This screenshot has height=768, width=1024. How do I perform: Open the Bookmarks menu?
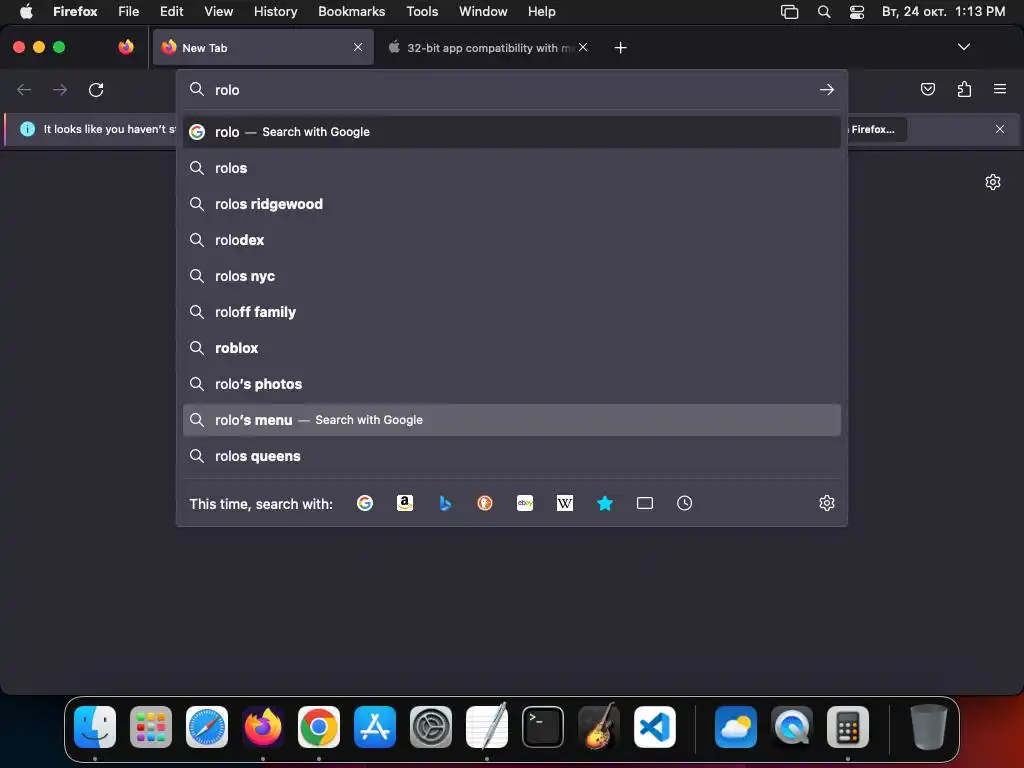[351, 11]
